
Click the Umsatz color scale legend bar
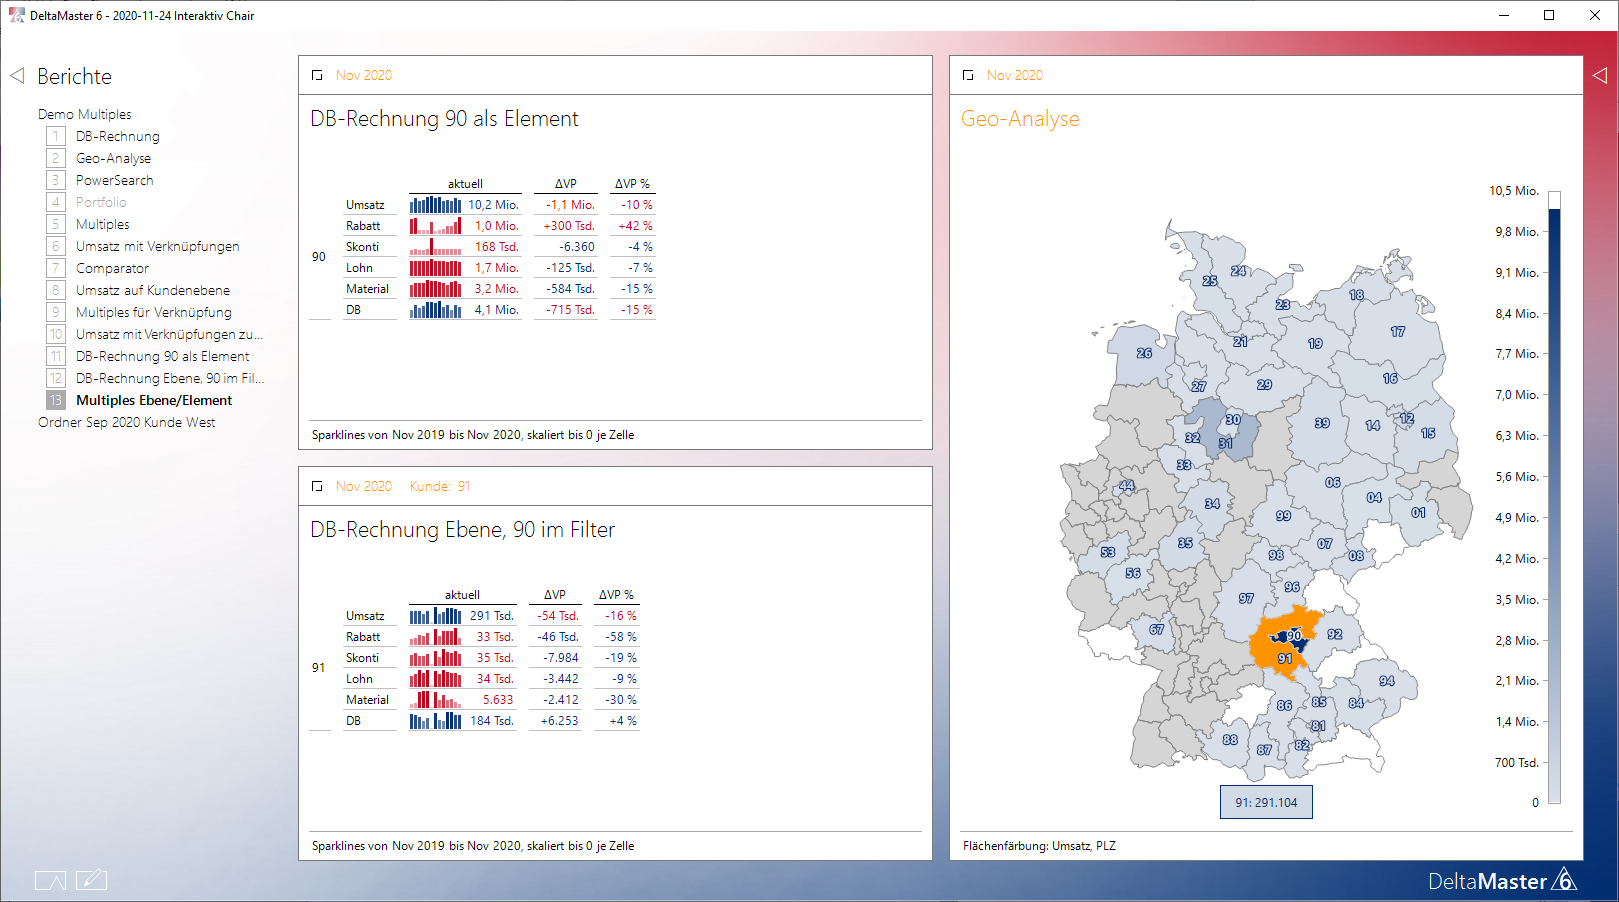1554,498
